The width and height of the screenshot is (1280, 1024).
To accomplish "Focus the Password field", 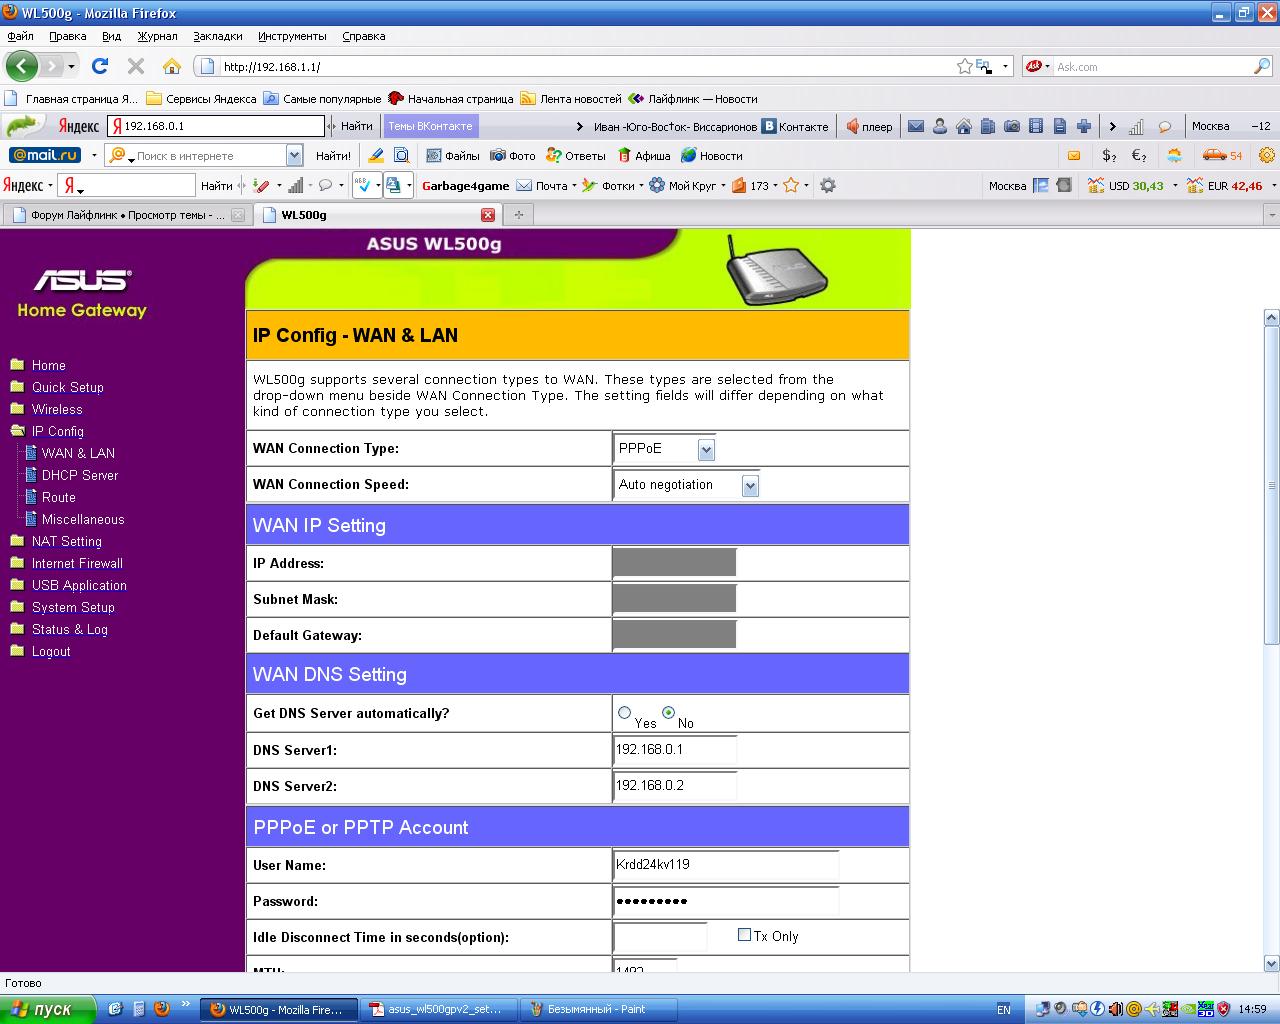I will (x=726, y=901).
